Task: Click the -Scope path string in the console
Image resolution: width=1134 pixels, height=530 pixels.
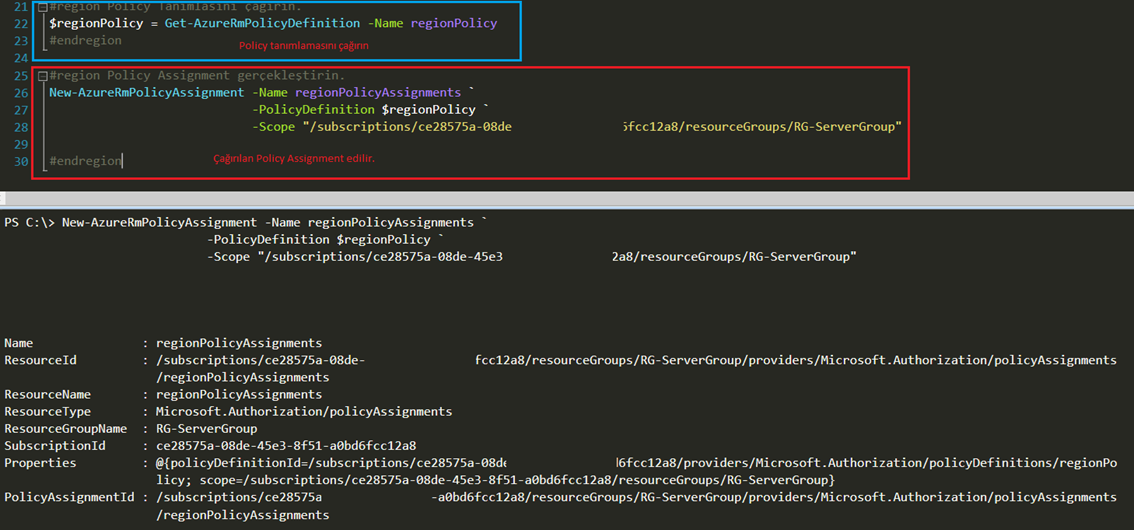Action: [557, 257]
